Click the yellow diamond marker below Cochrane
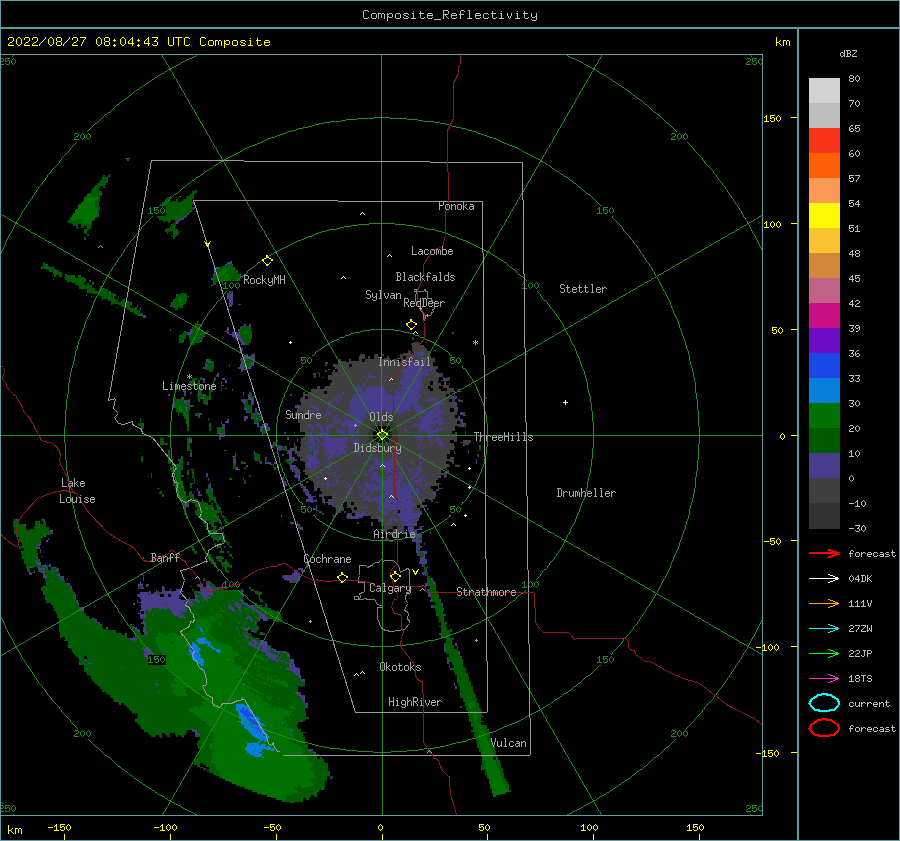The height and width of the screenshot is (841, 900). click(x=343, y=577)
